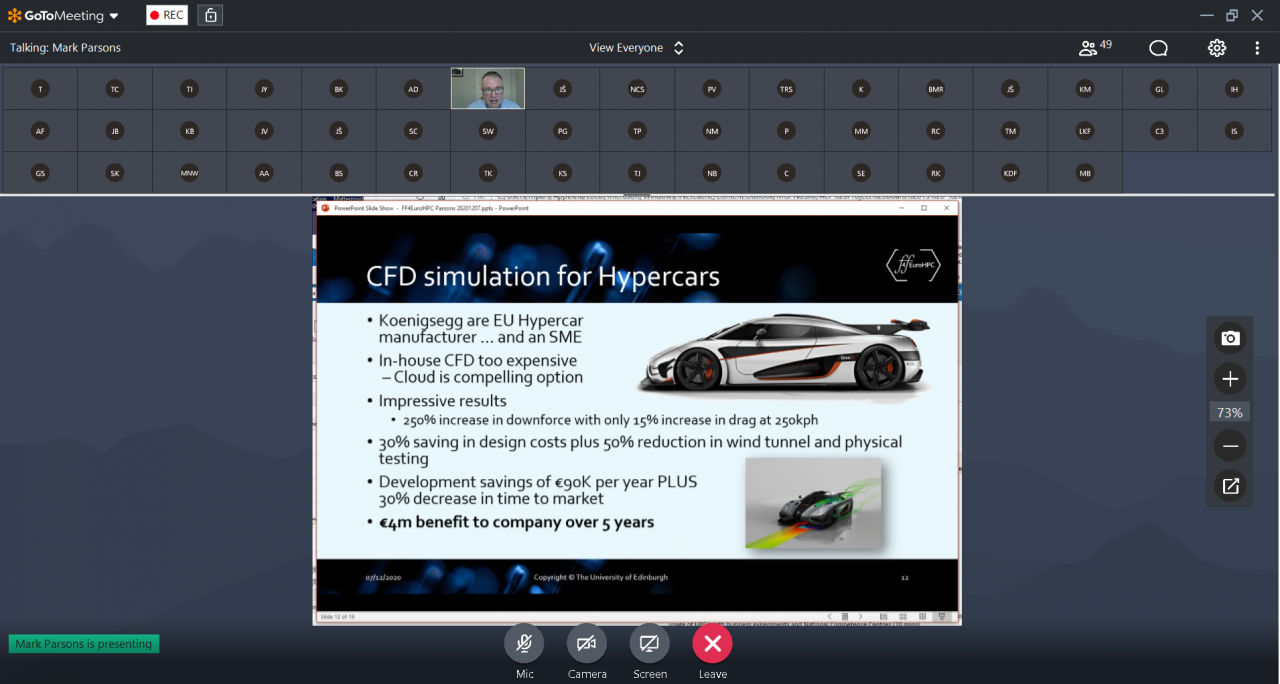Start sharing with the Screen button
The width and height of the screenshot is (1280, 684).
[x=650, y=643]
